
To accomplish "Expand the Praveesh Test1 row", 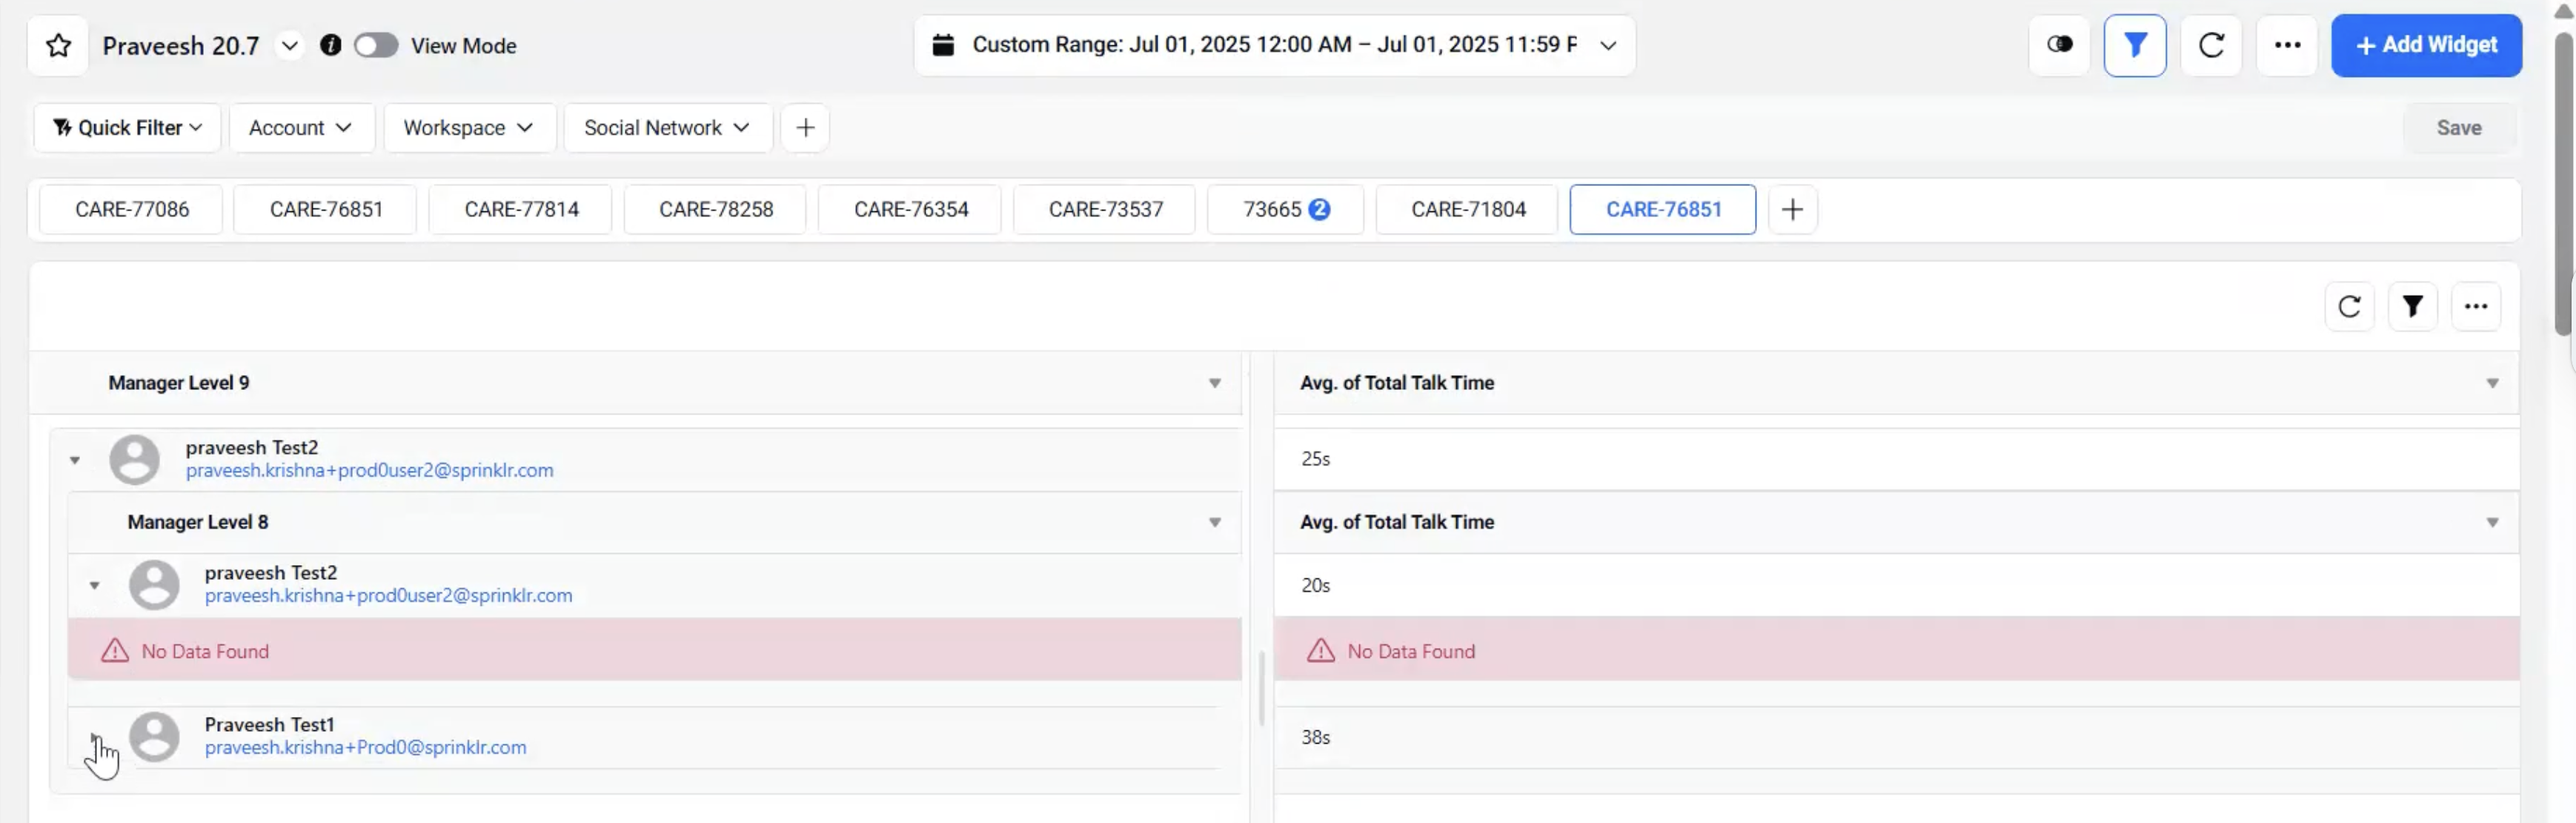I will tap(94, 738).
